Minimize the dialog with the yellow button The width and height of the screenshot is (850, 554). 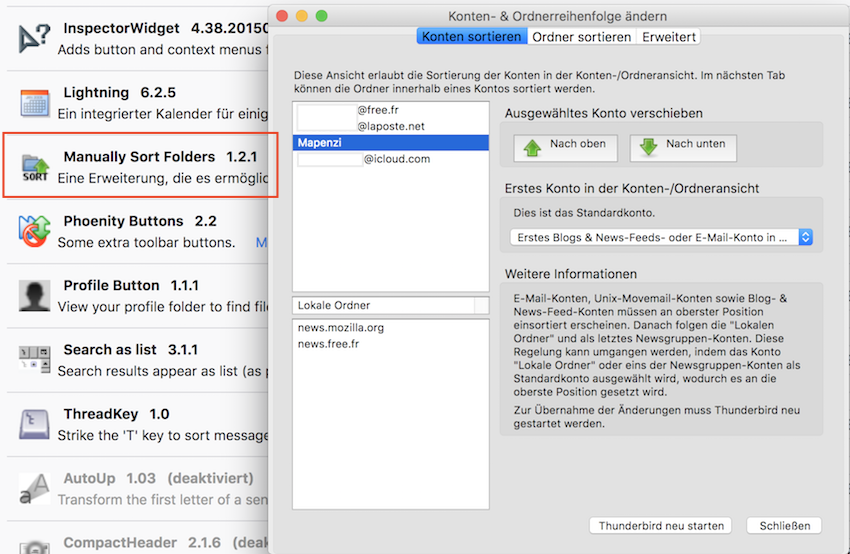click(x=302, y=16)
